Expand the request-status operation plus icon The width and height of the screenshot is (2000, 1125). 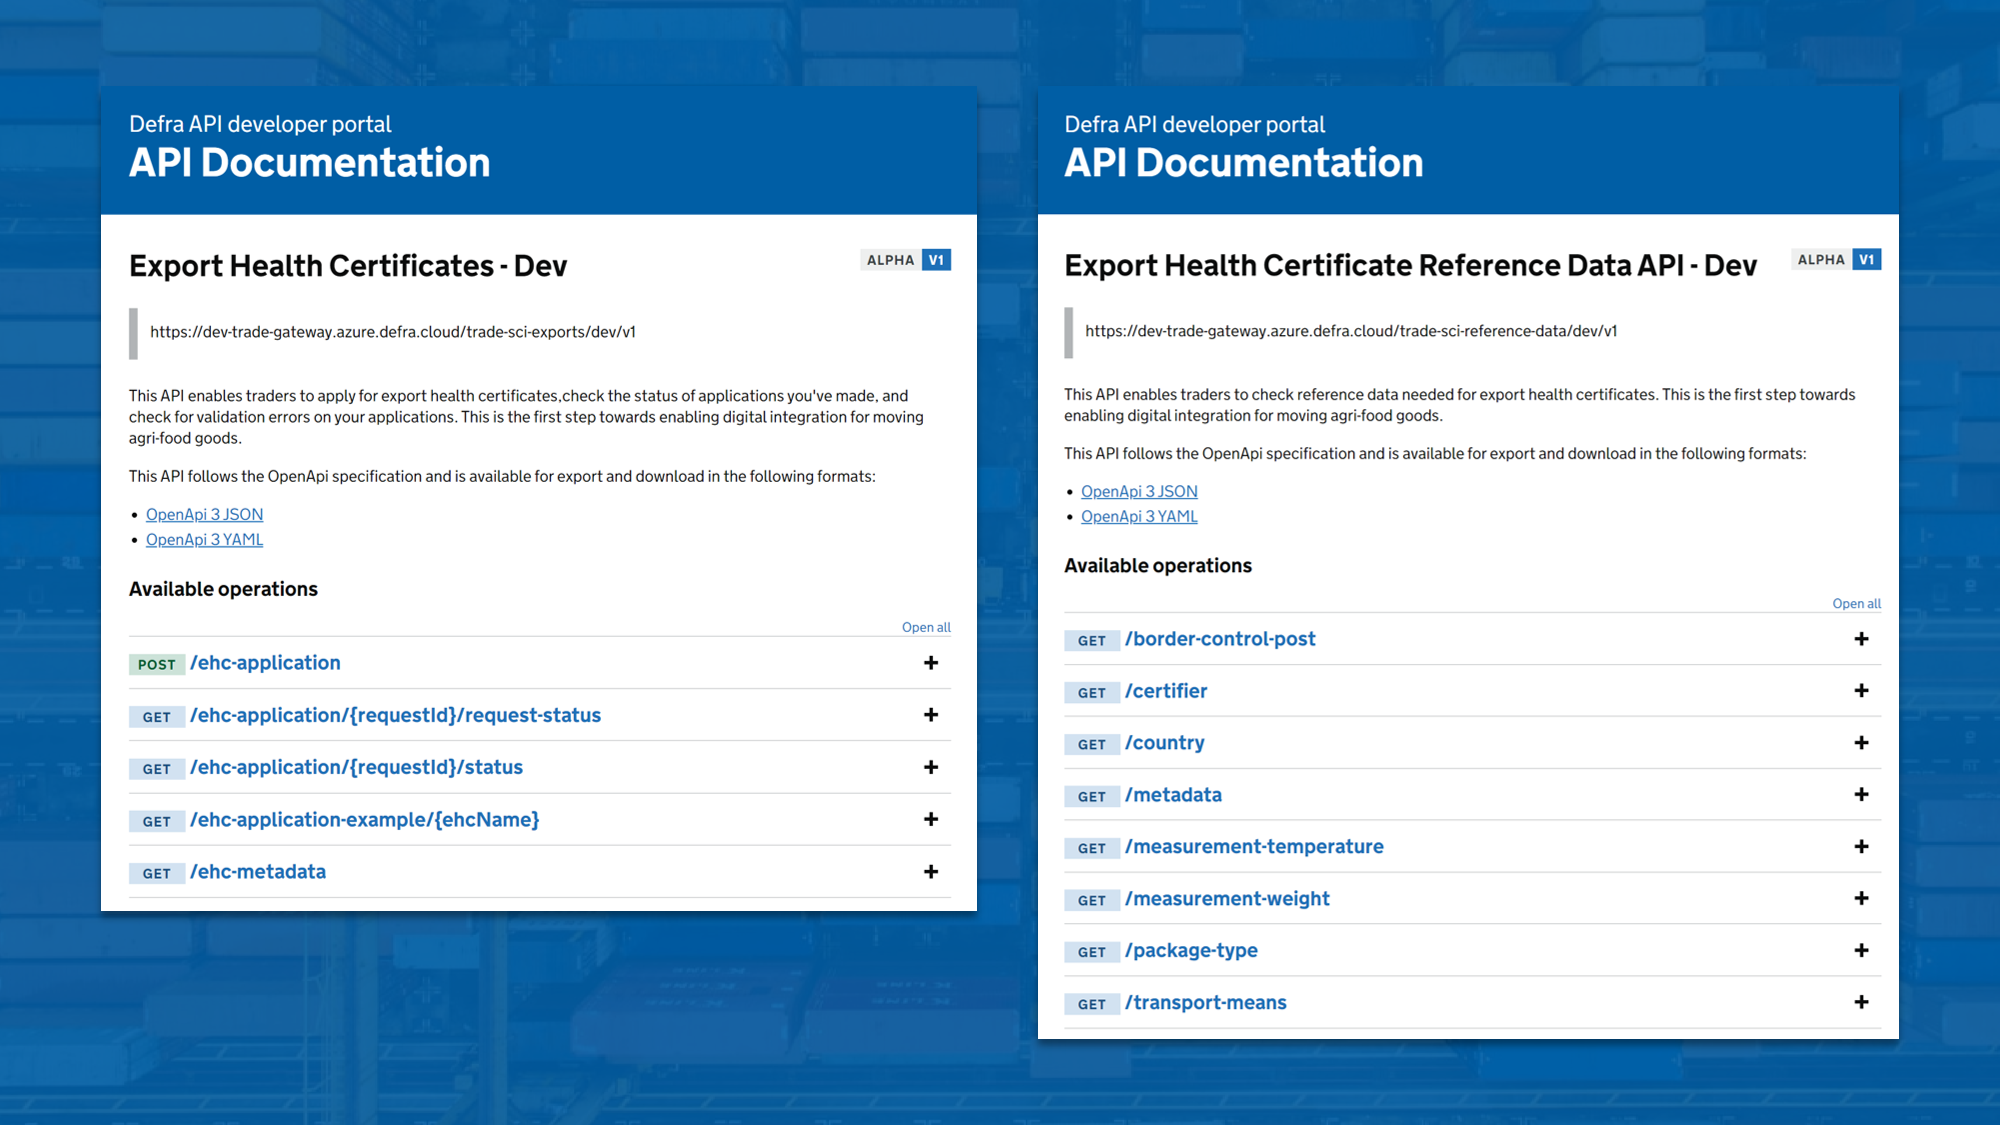click(931, 715)
